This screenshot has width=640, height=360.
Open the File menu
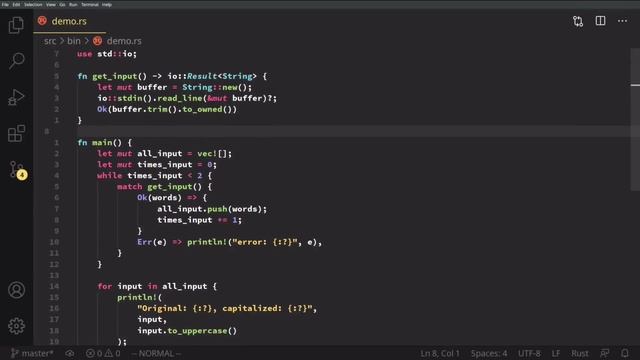(5, 4)
